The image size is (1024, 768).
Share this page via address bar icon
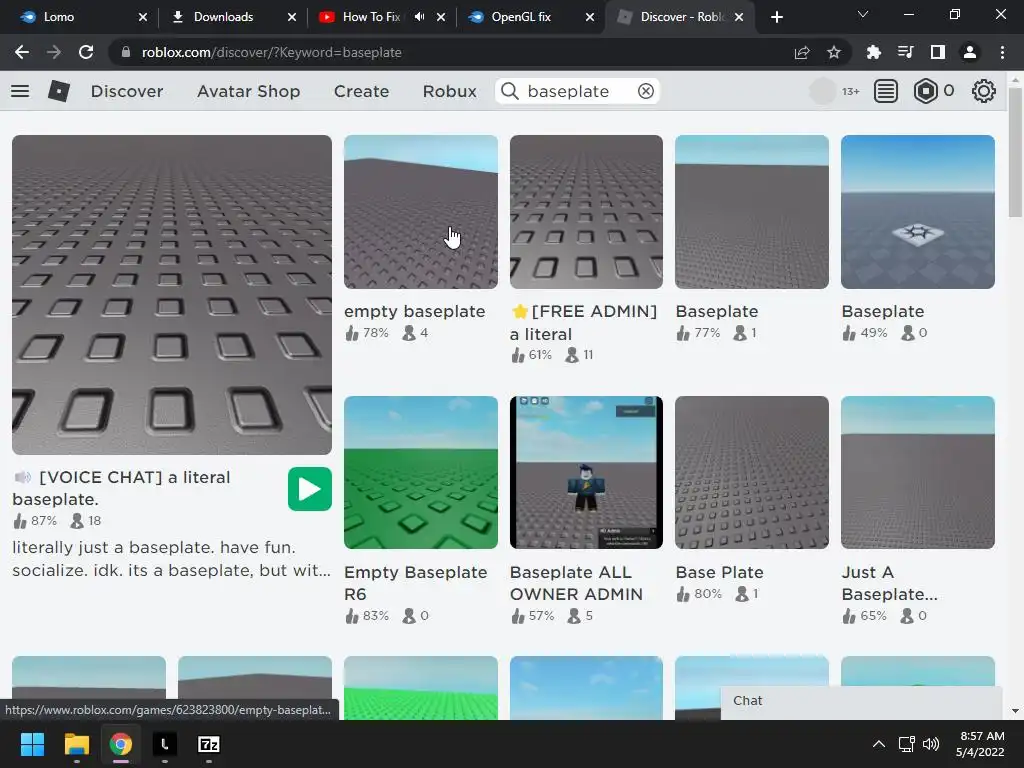[802, 52]
